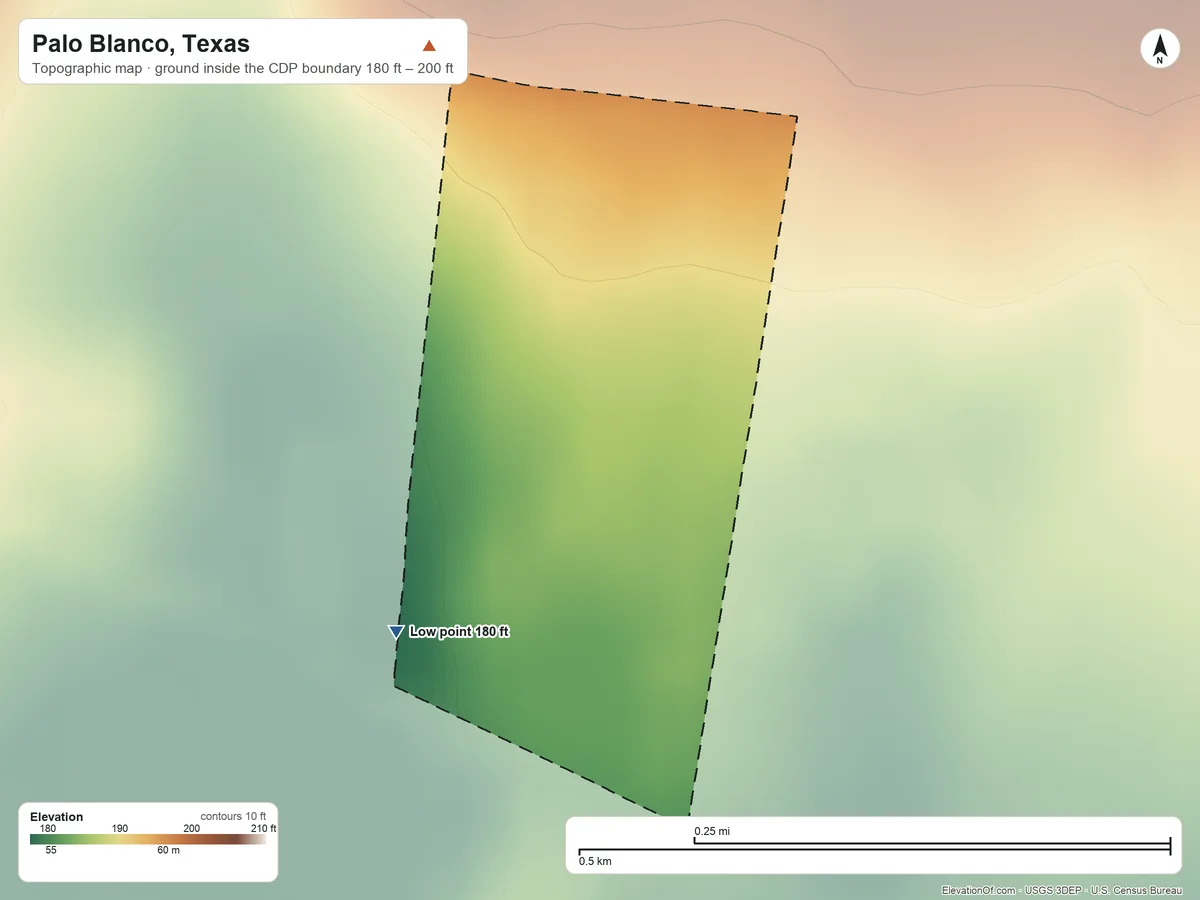Click the 'Palo Blanco, Texas' title
This screenshot has width=1200, height=900.
pyautogui.click(x=141, y=44)
